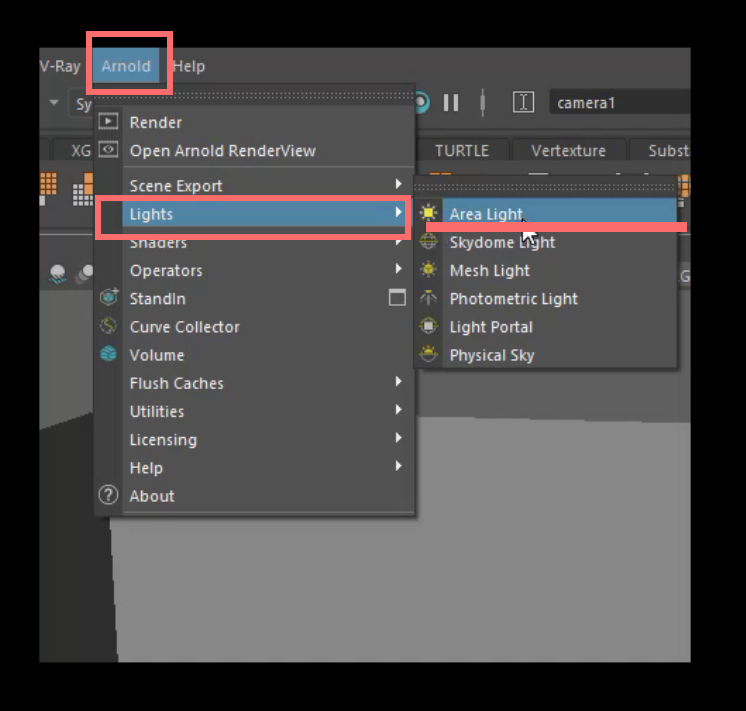Click the Curve Collector icon
The image size is (746, 711).
pyautogui.click(x=108, y=326)
